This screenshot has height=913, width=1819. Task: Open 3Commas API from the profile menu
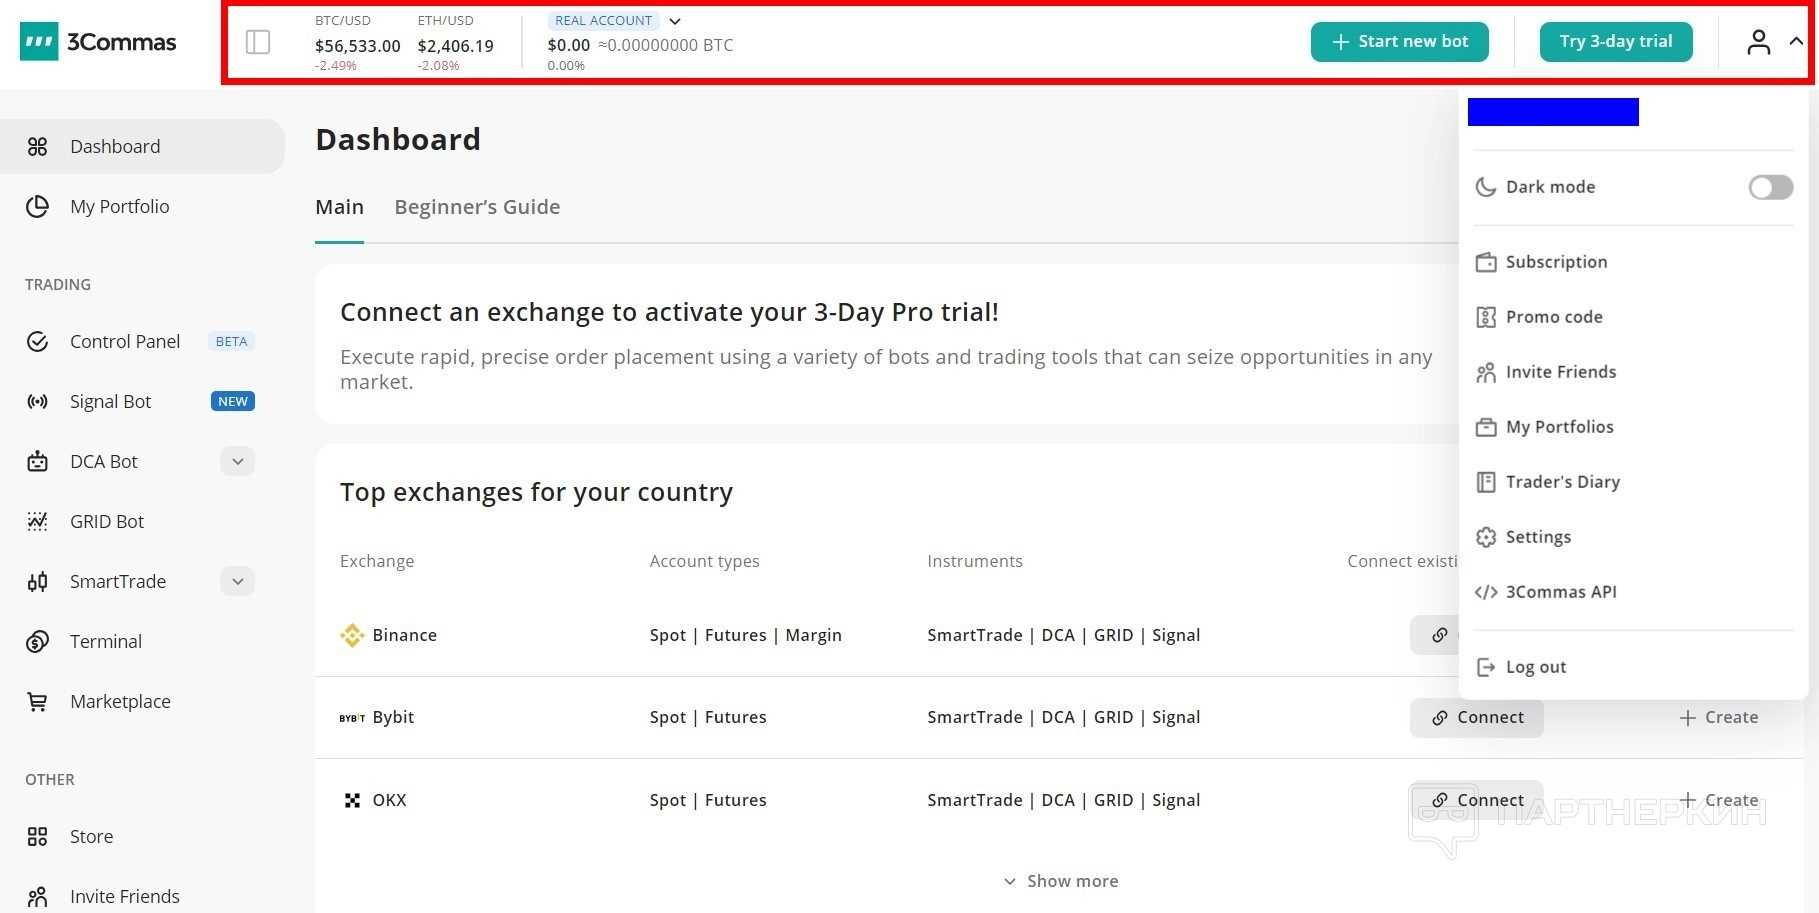[x=1560, y=592]
